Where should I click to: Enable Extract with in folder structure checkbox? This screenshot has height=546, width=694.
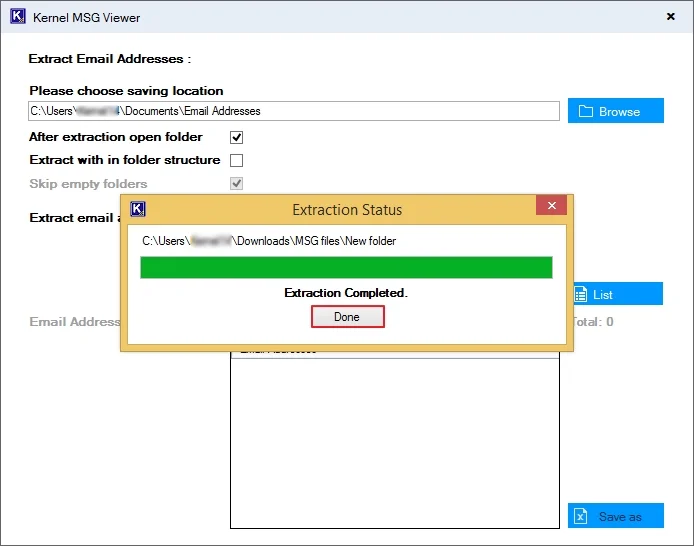(x=237, y=160)
